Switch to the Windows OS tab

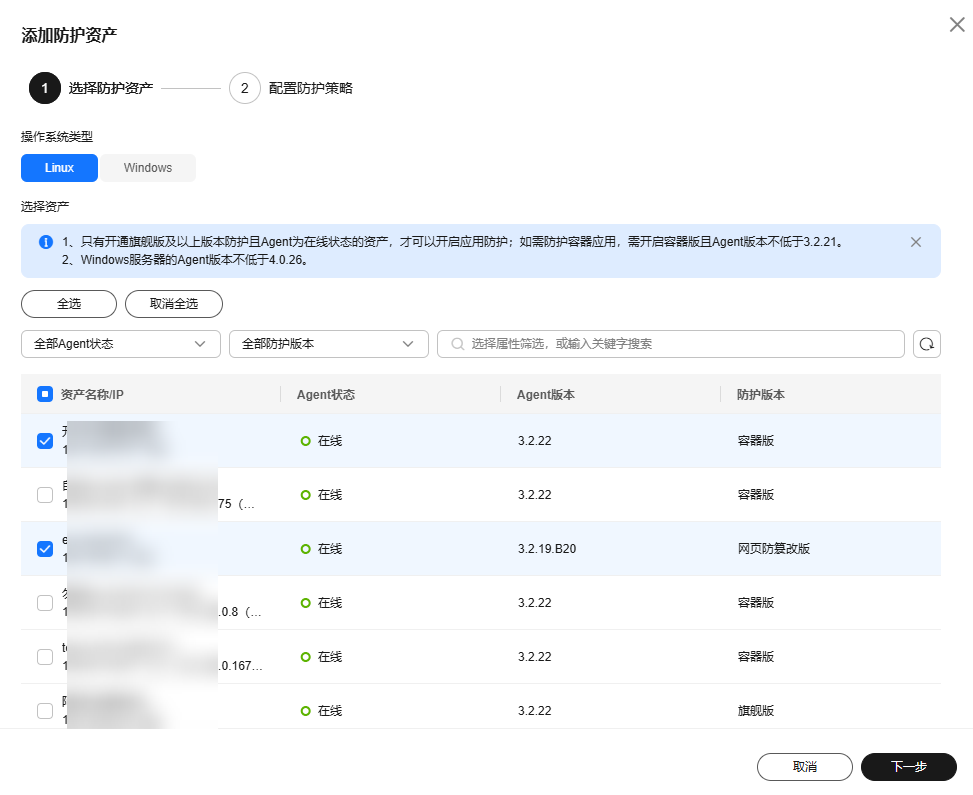tap(148, 168)
